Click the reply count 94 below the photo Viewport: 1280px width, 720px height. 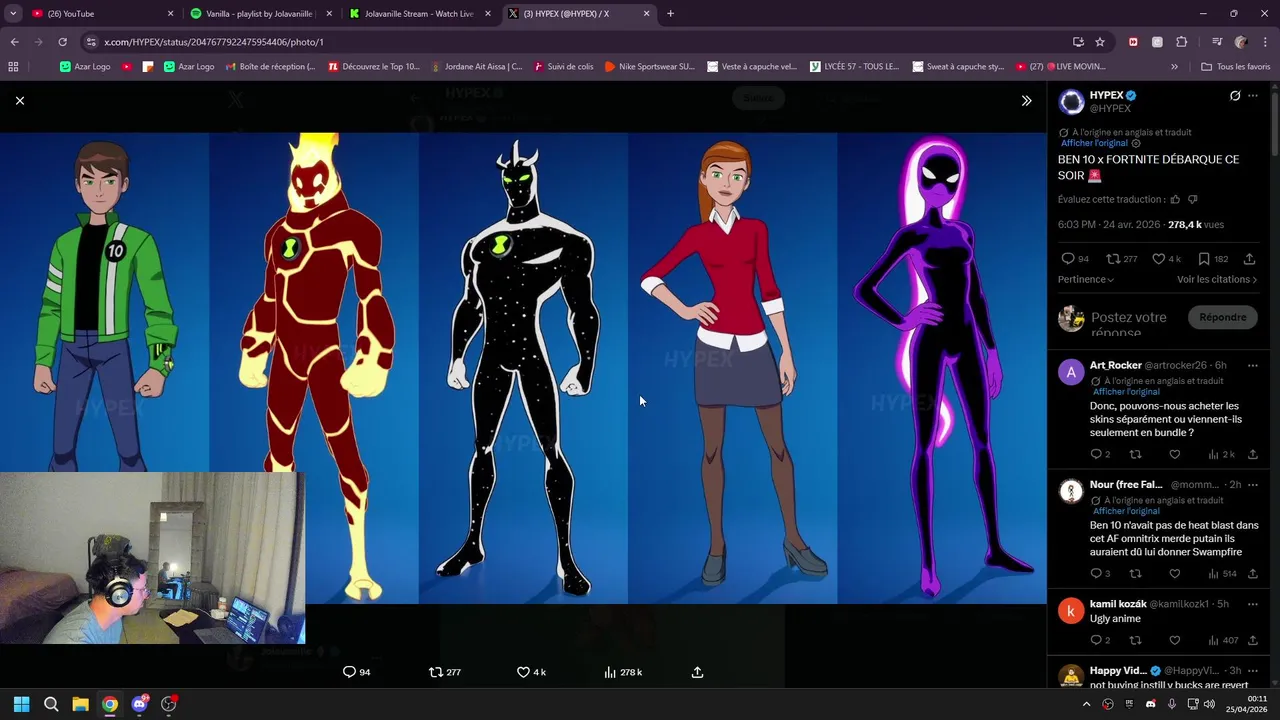click(x=357, y=672)
